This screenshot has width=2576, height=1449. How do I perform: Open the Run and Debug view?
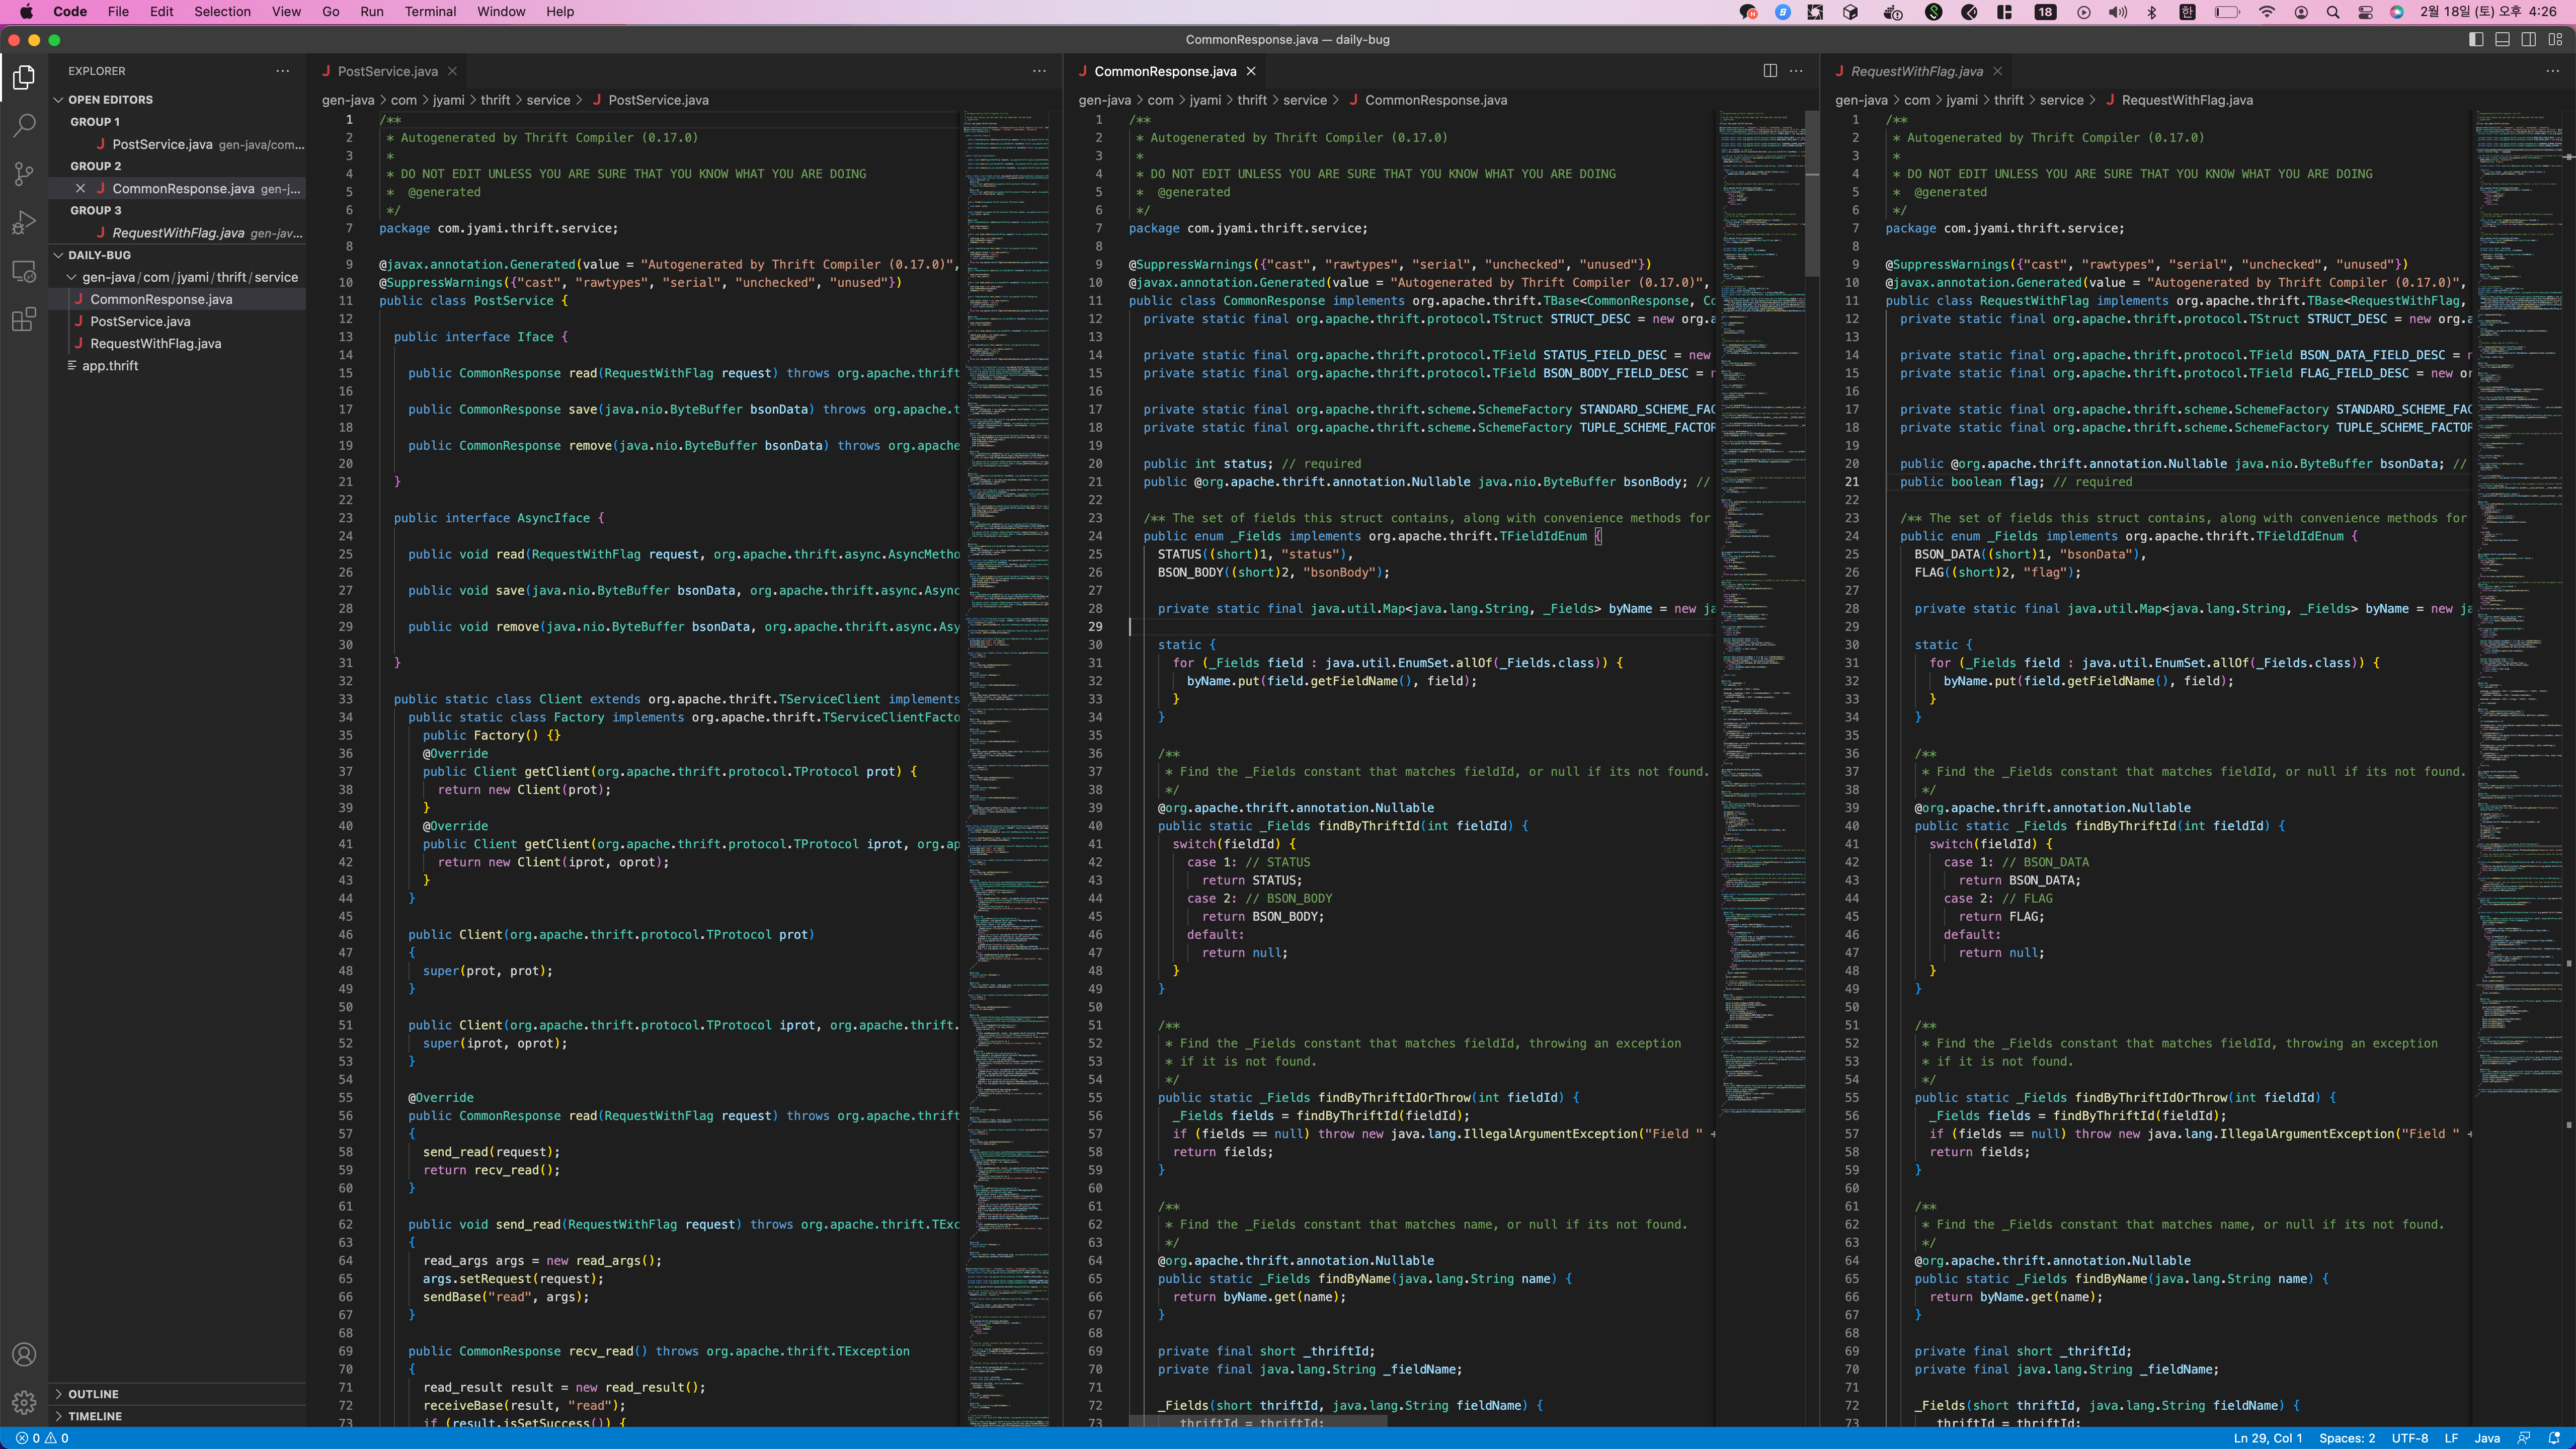click(24, 222)
